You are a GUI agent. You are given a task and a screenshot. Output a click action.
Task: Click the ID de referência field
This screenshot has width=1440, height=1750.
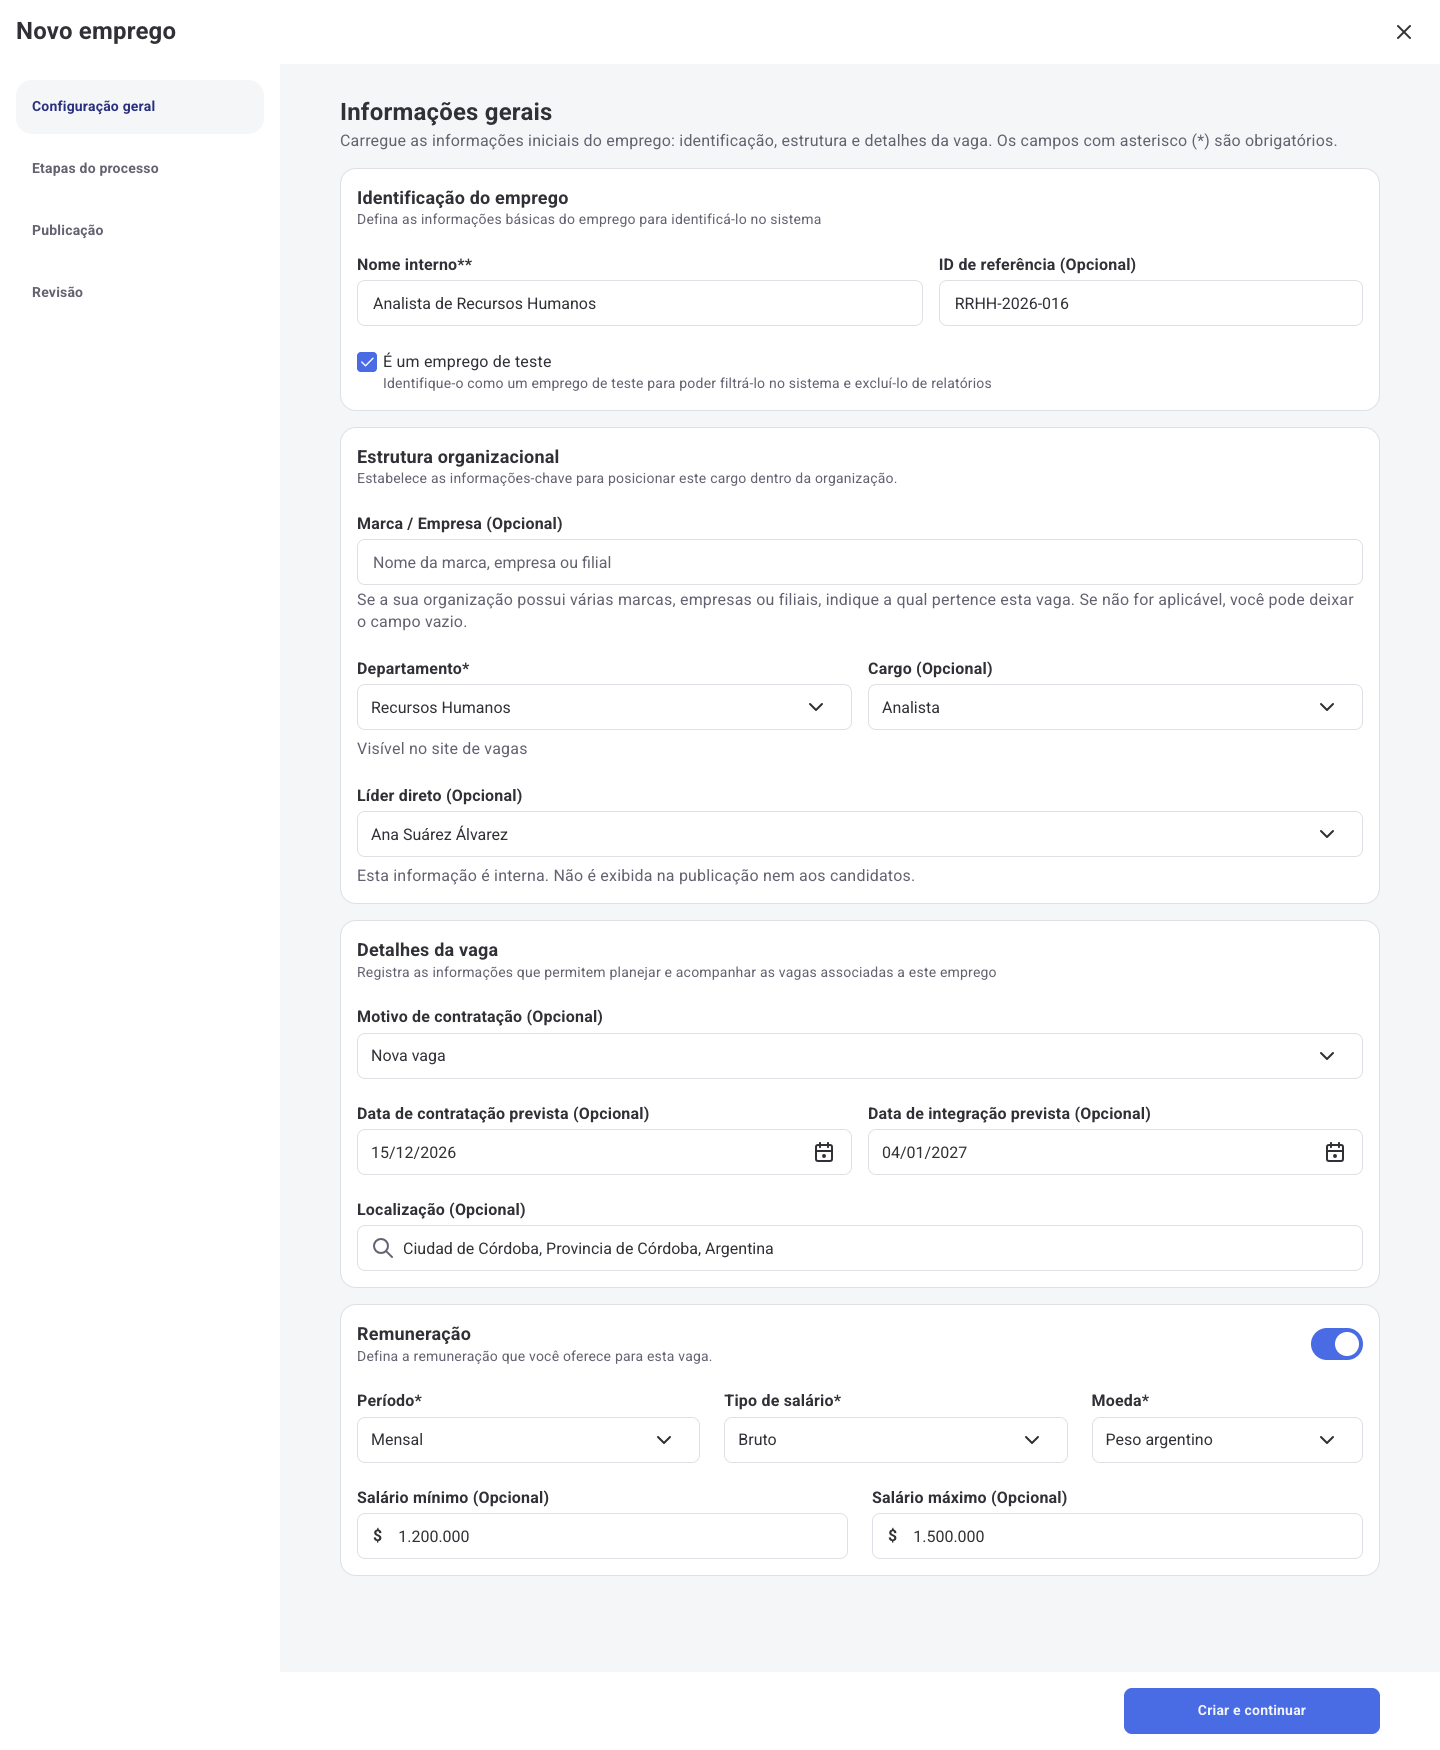pos(1151,303)
